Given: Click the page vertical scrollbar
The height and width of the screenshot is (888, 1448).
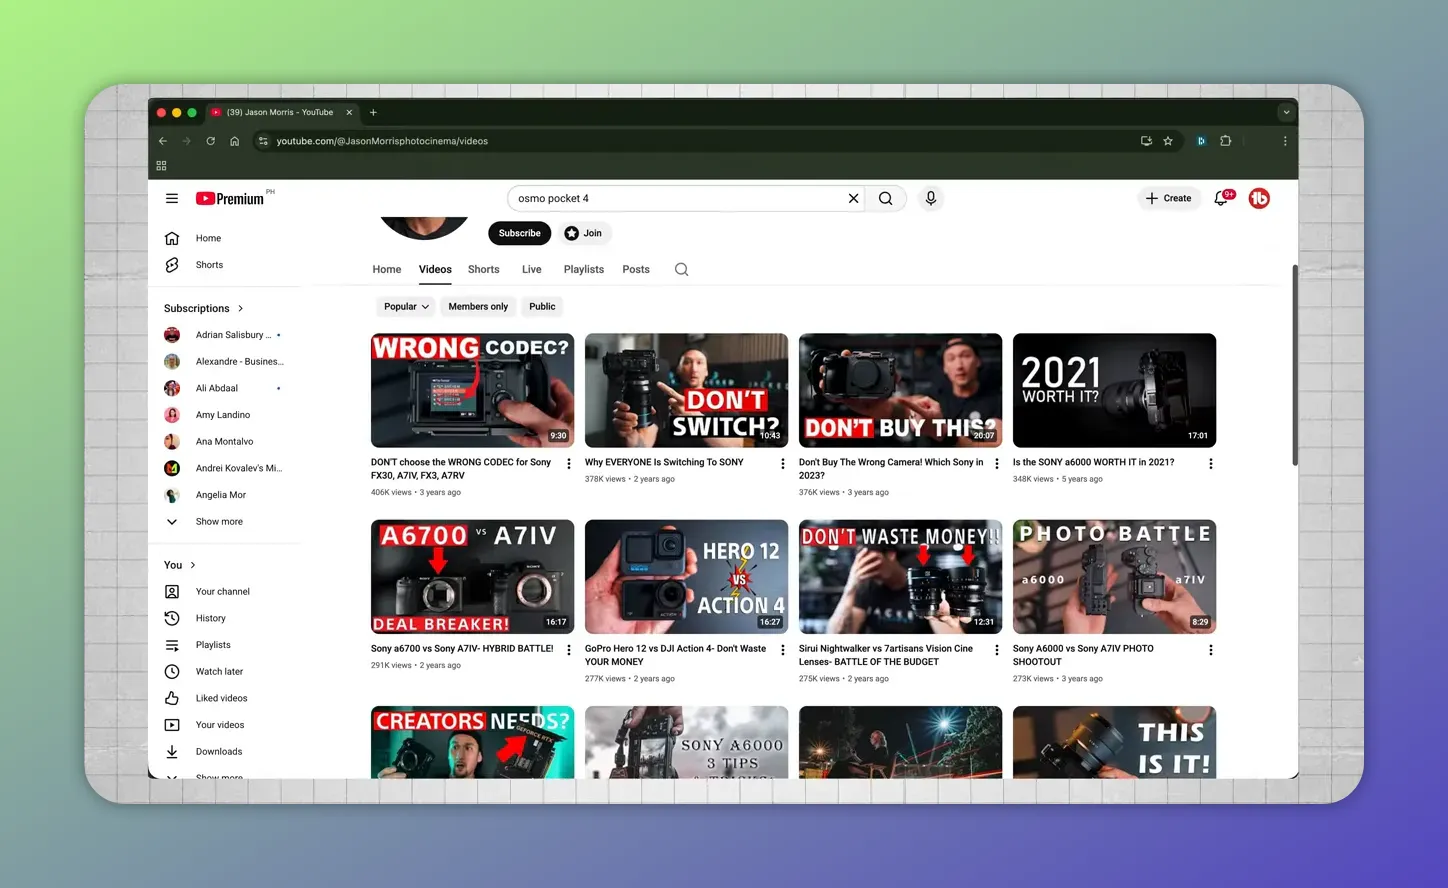Looking at the screenshot, I should point(1295,365).
